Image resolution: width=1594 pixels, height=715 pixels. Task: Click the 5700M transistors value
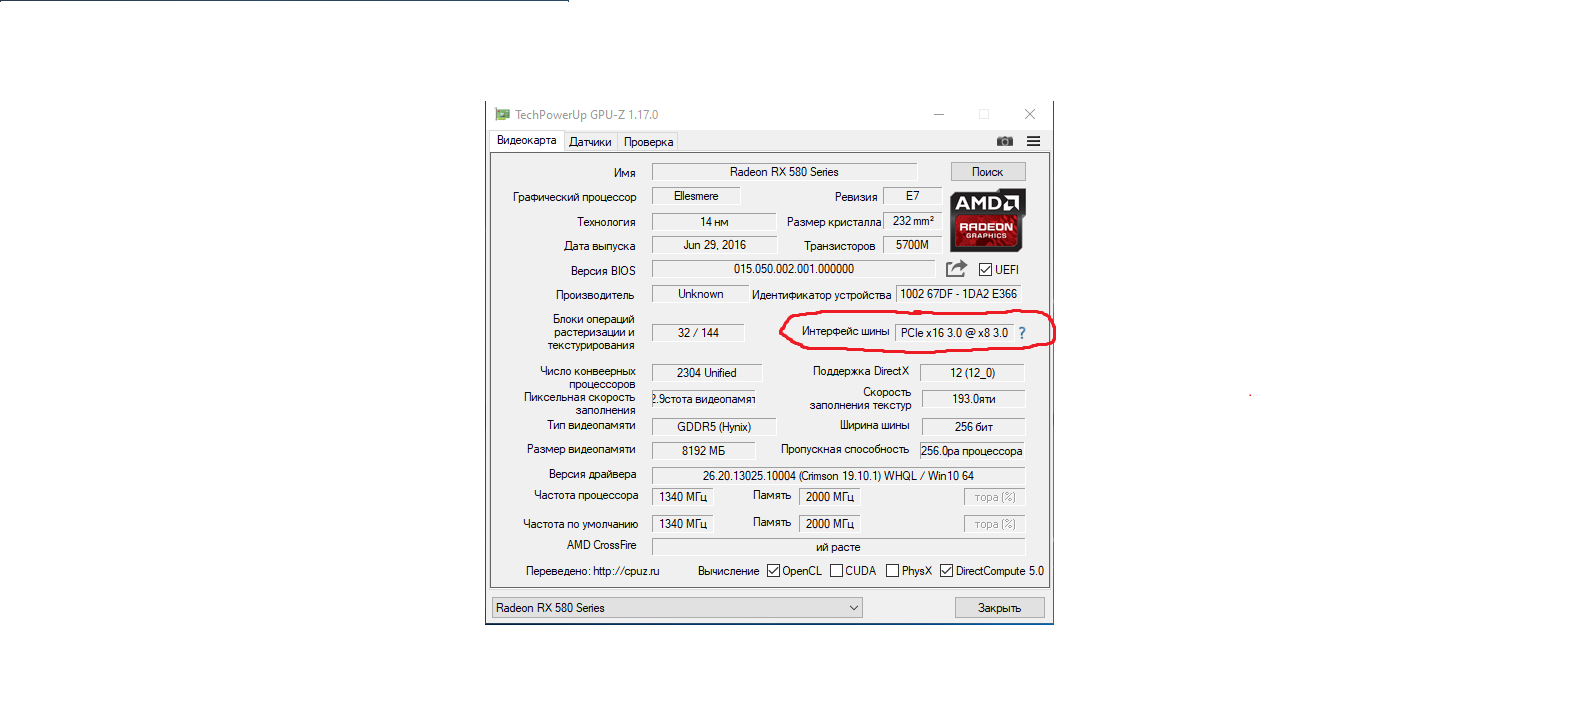[912, 245]
